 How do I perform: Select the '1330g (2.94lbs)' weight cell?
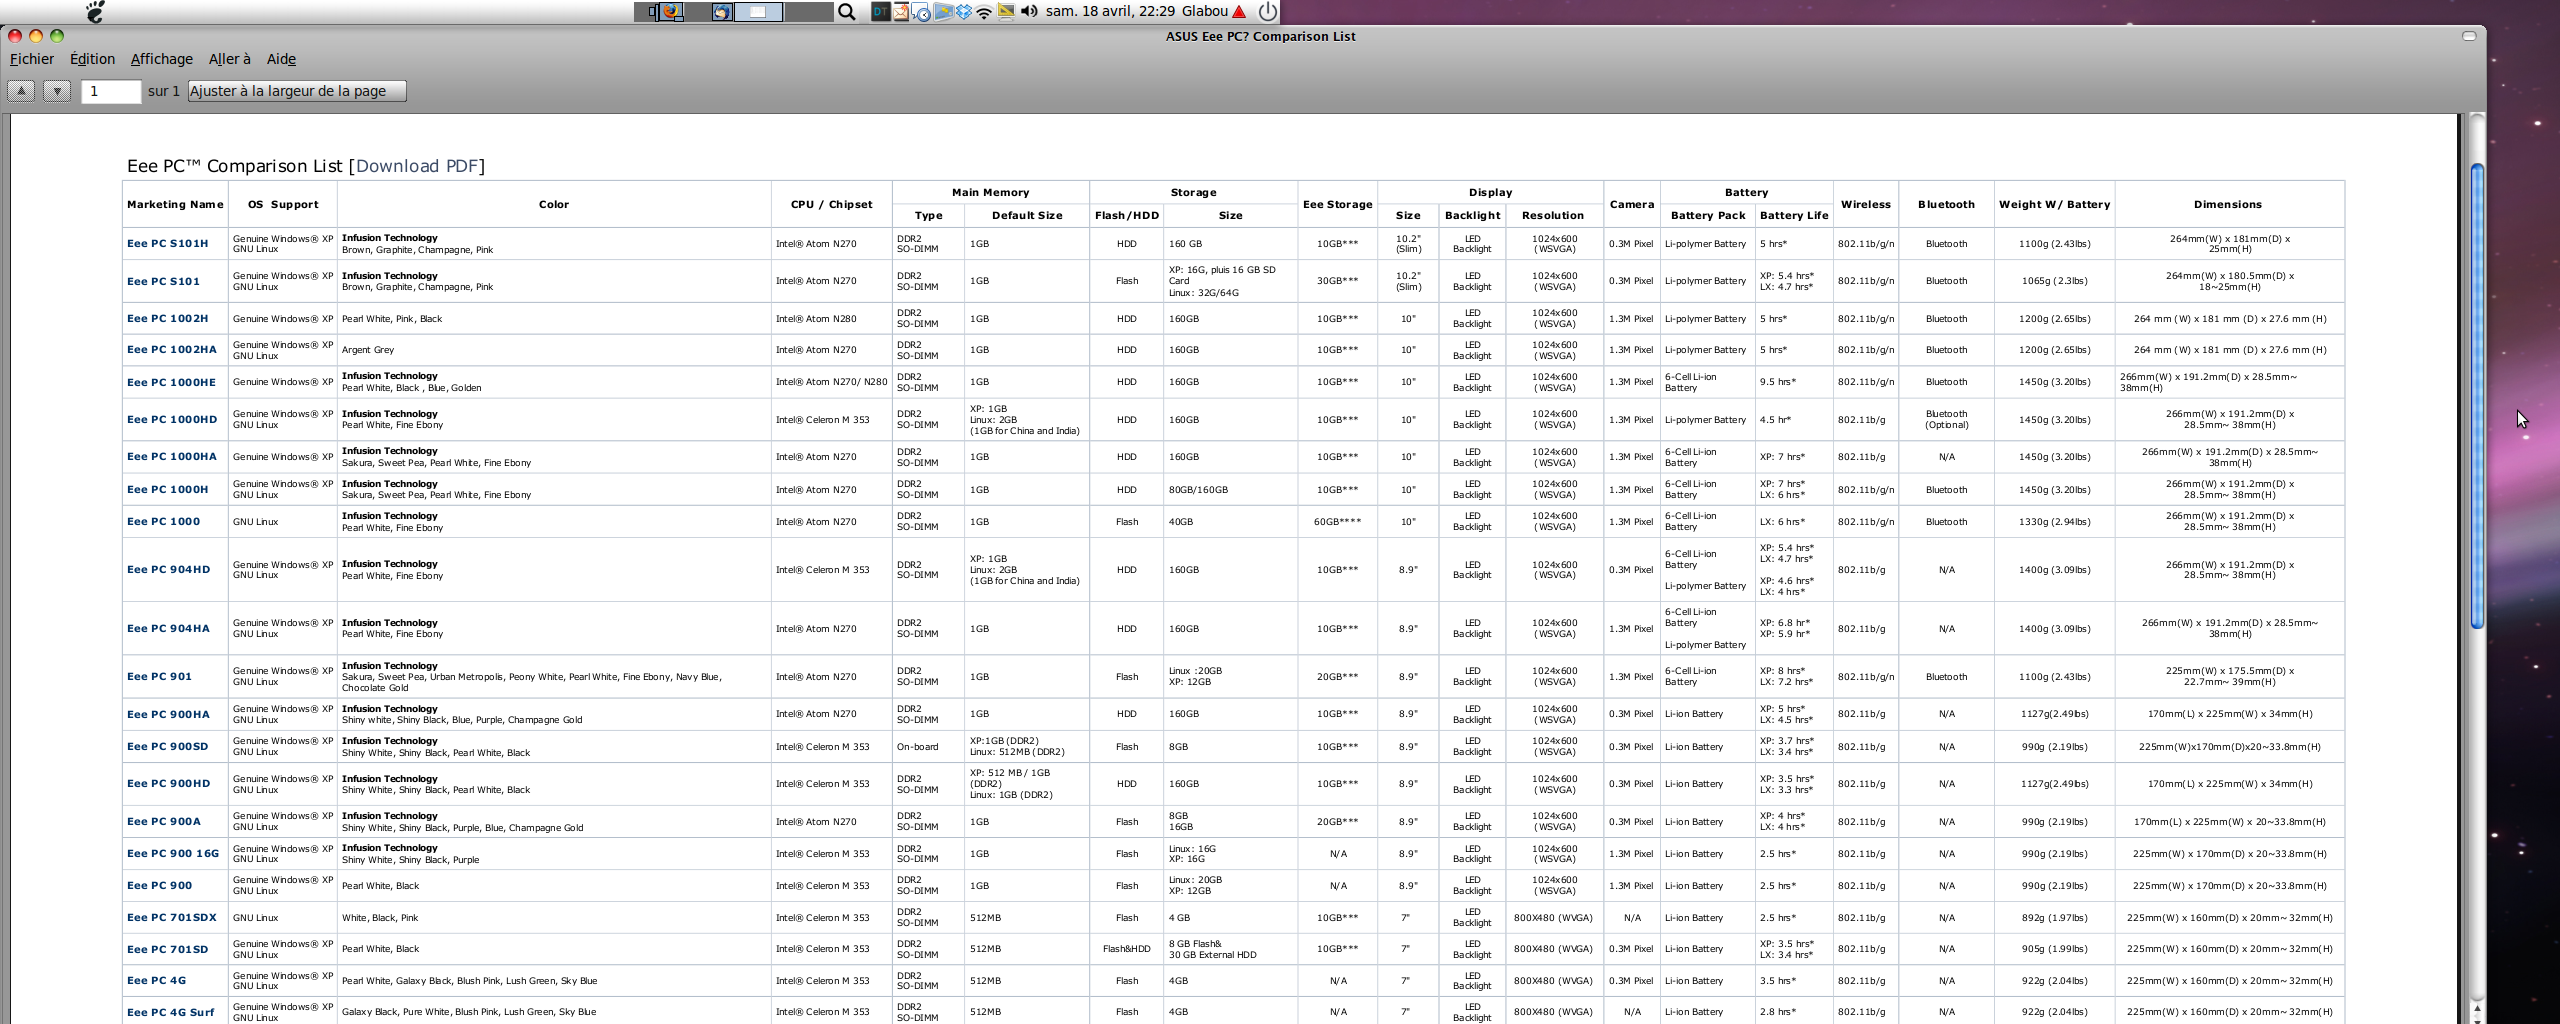click(x=2054, y=522)
